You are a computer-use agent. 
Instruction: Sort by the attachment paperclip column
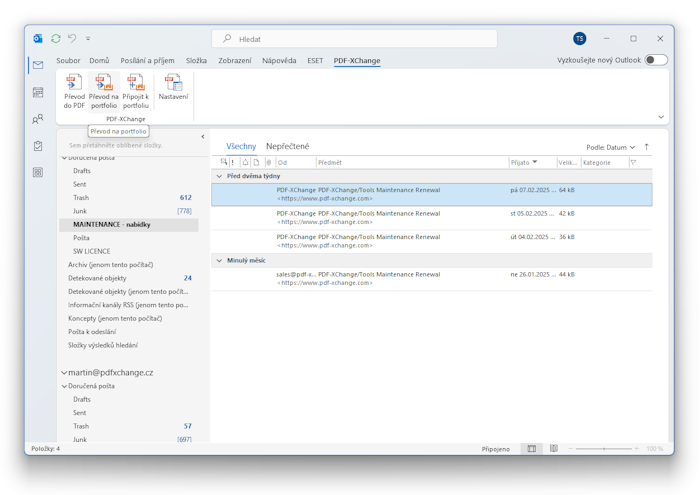tap(269, 162)
